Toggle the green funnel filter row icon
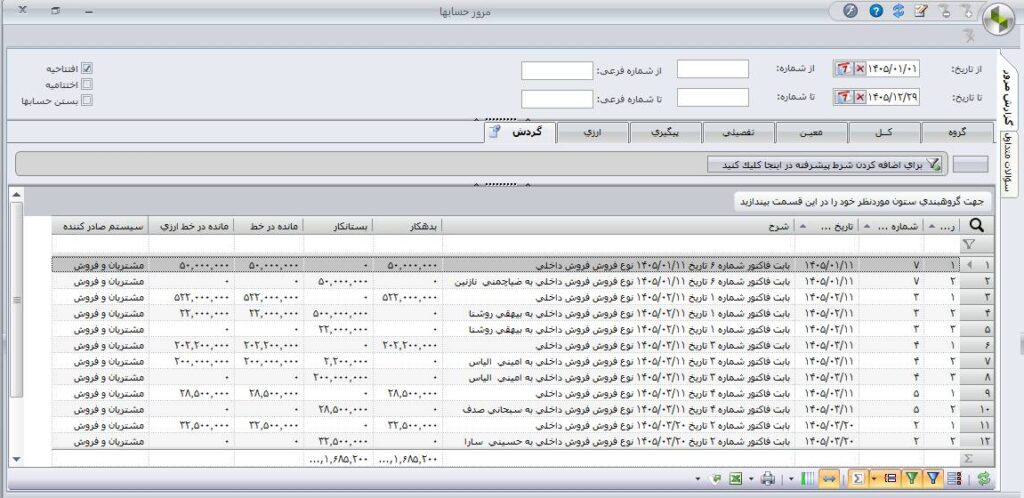 click(x=912, y=478)
